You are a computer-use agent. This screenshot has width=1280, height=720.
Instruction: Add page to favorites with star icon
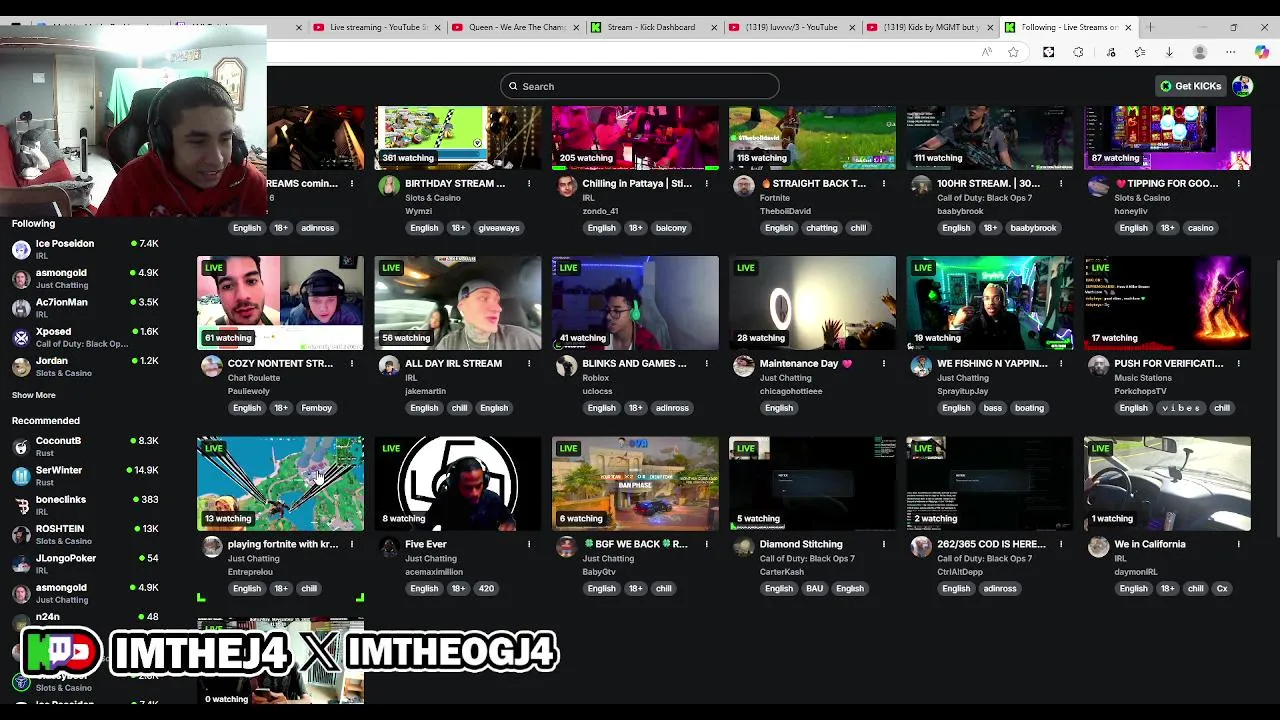coord(1013,52)
